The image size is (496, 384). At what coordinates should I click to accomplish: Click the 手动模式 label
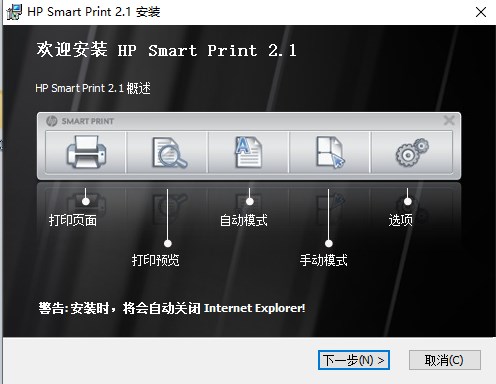324,260
